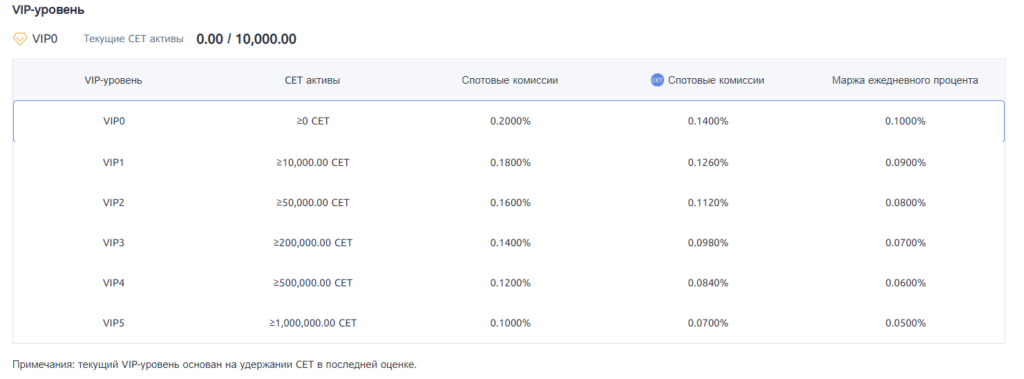
Task: Click the VIP-уровень section heading
Action: click(x=48, y=10)
